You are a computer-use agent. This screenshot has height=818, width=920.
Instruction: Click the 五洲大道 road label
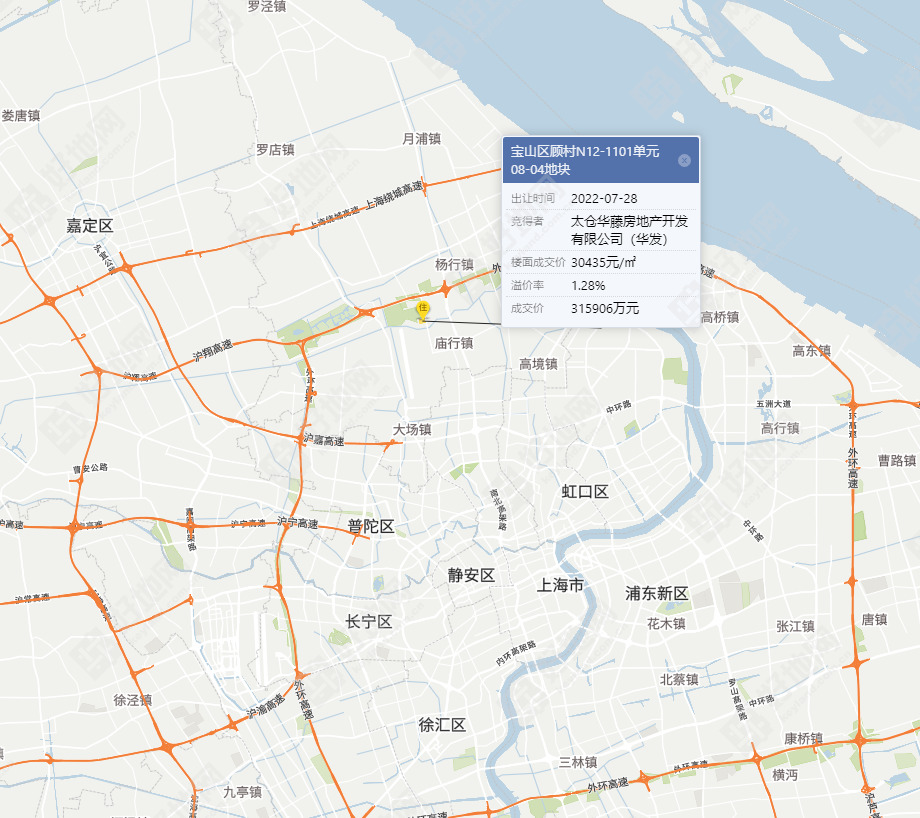pos(773,404)
